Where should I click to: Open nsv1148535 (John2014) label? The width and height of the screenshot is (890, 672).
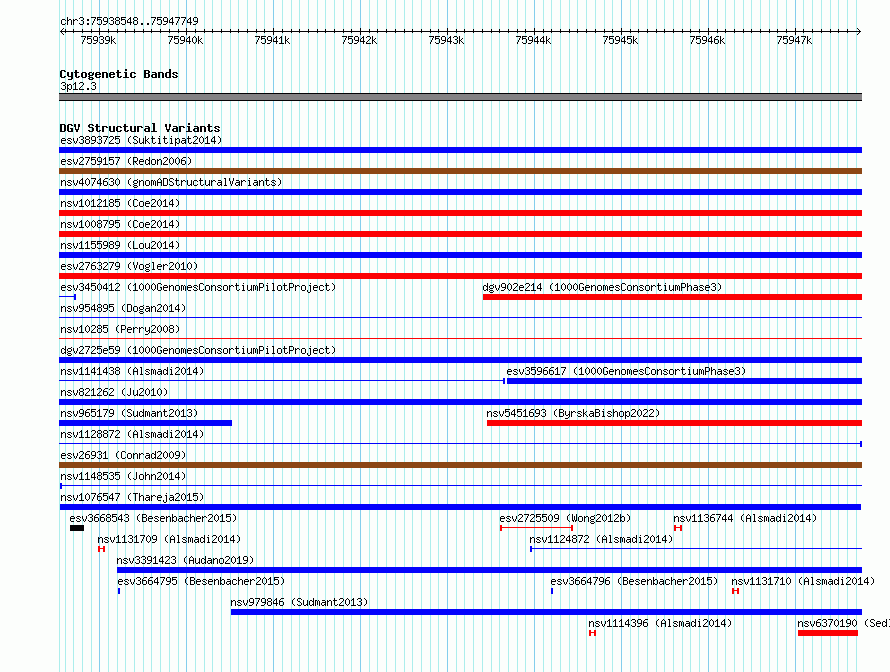(x=123, y=476)
